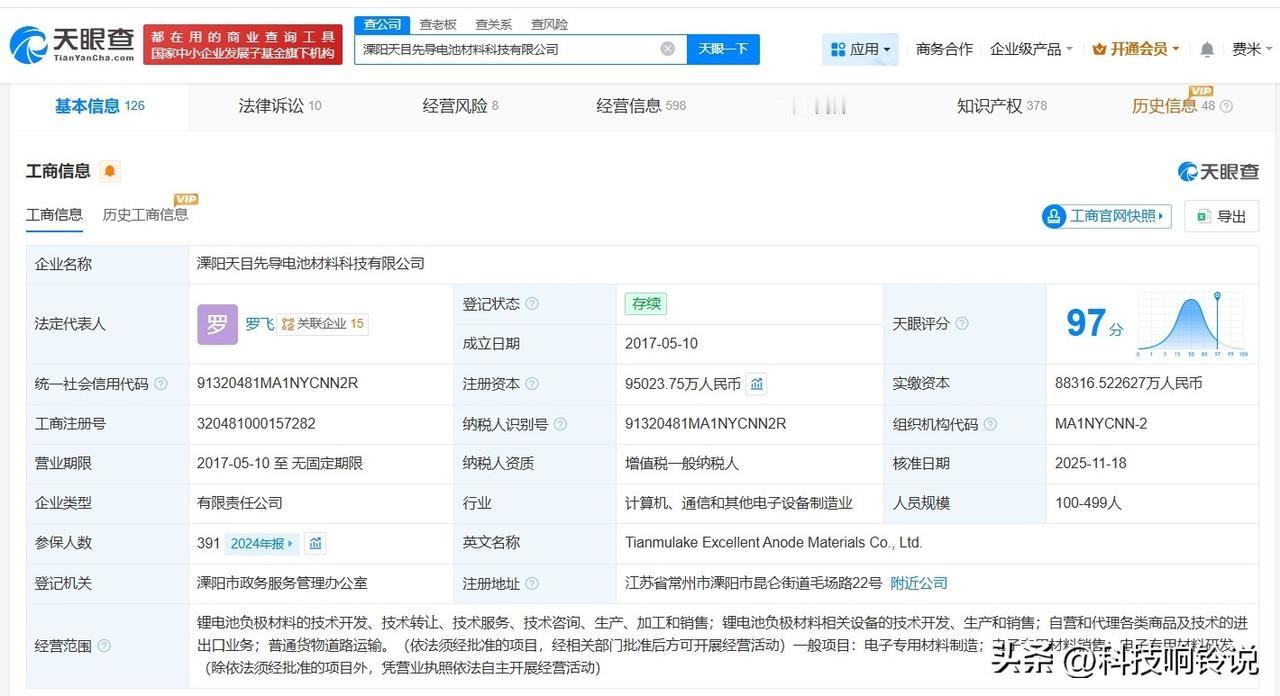Screen dimensions: 1280x696
Task: Click help icon next to 统一社会信用代码
Action: point(161,384)
